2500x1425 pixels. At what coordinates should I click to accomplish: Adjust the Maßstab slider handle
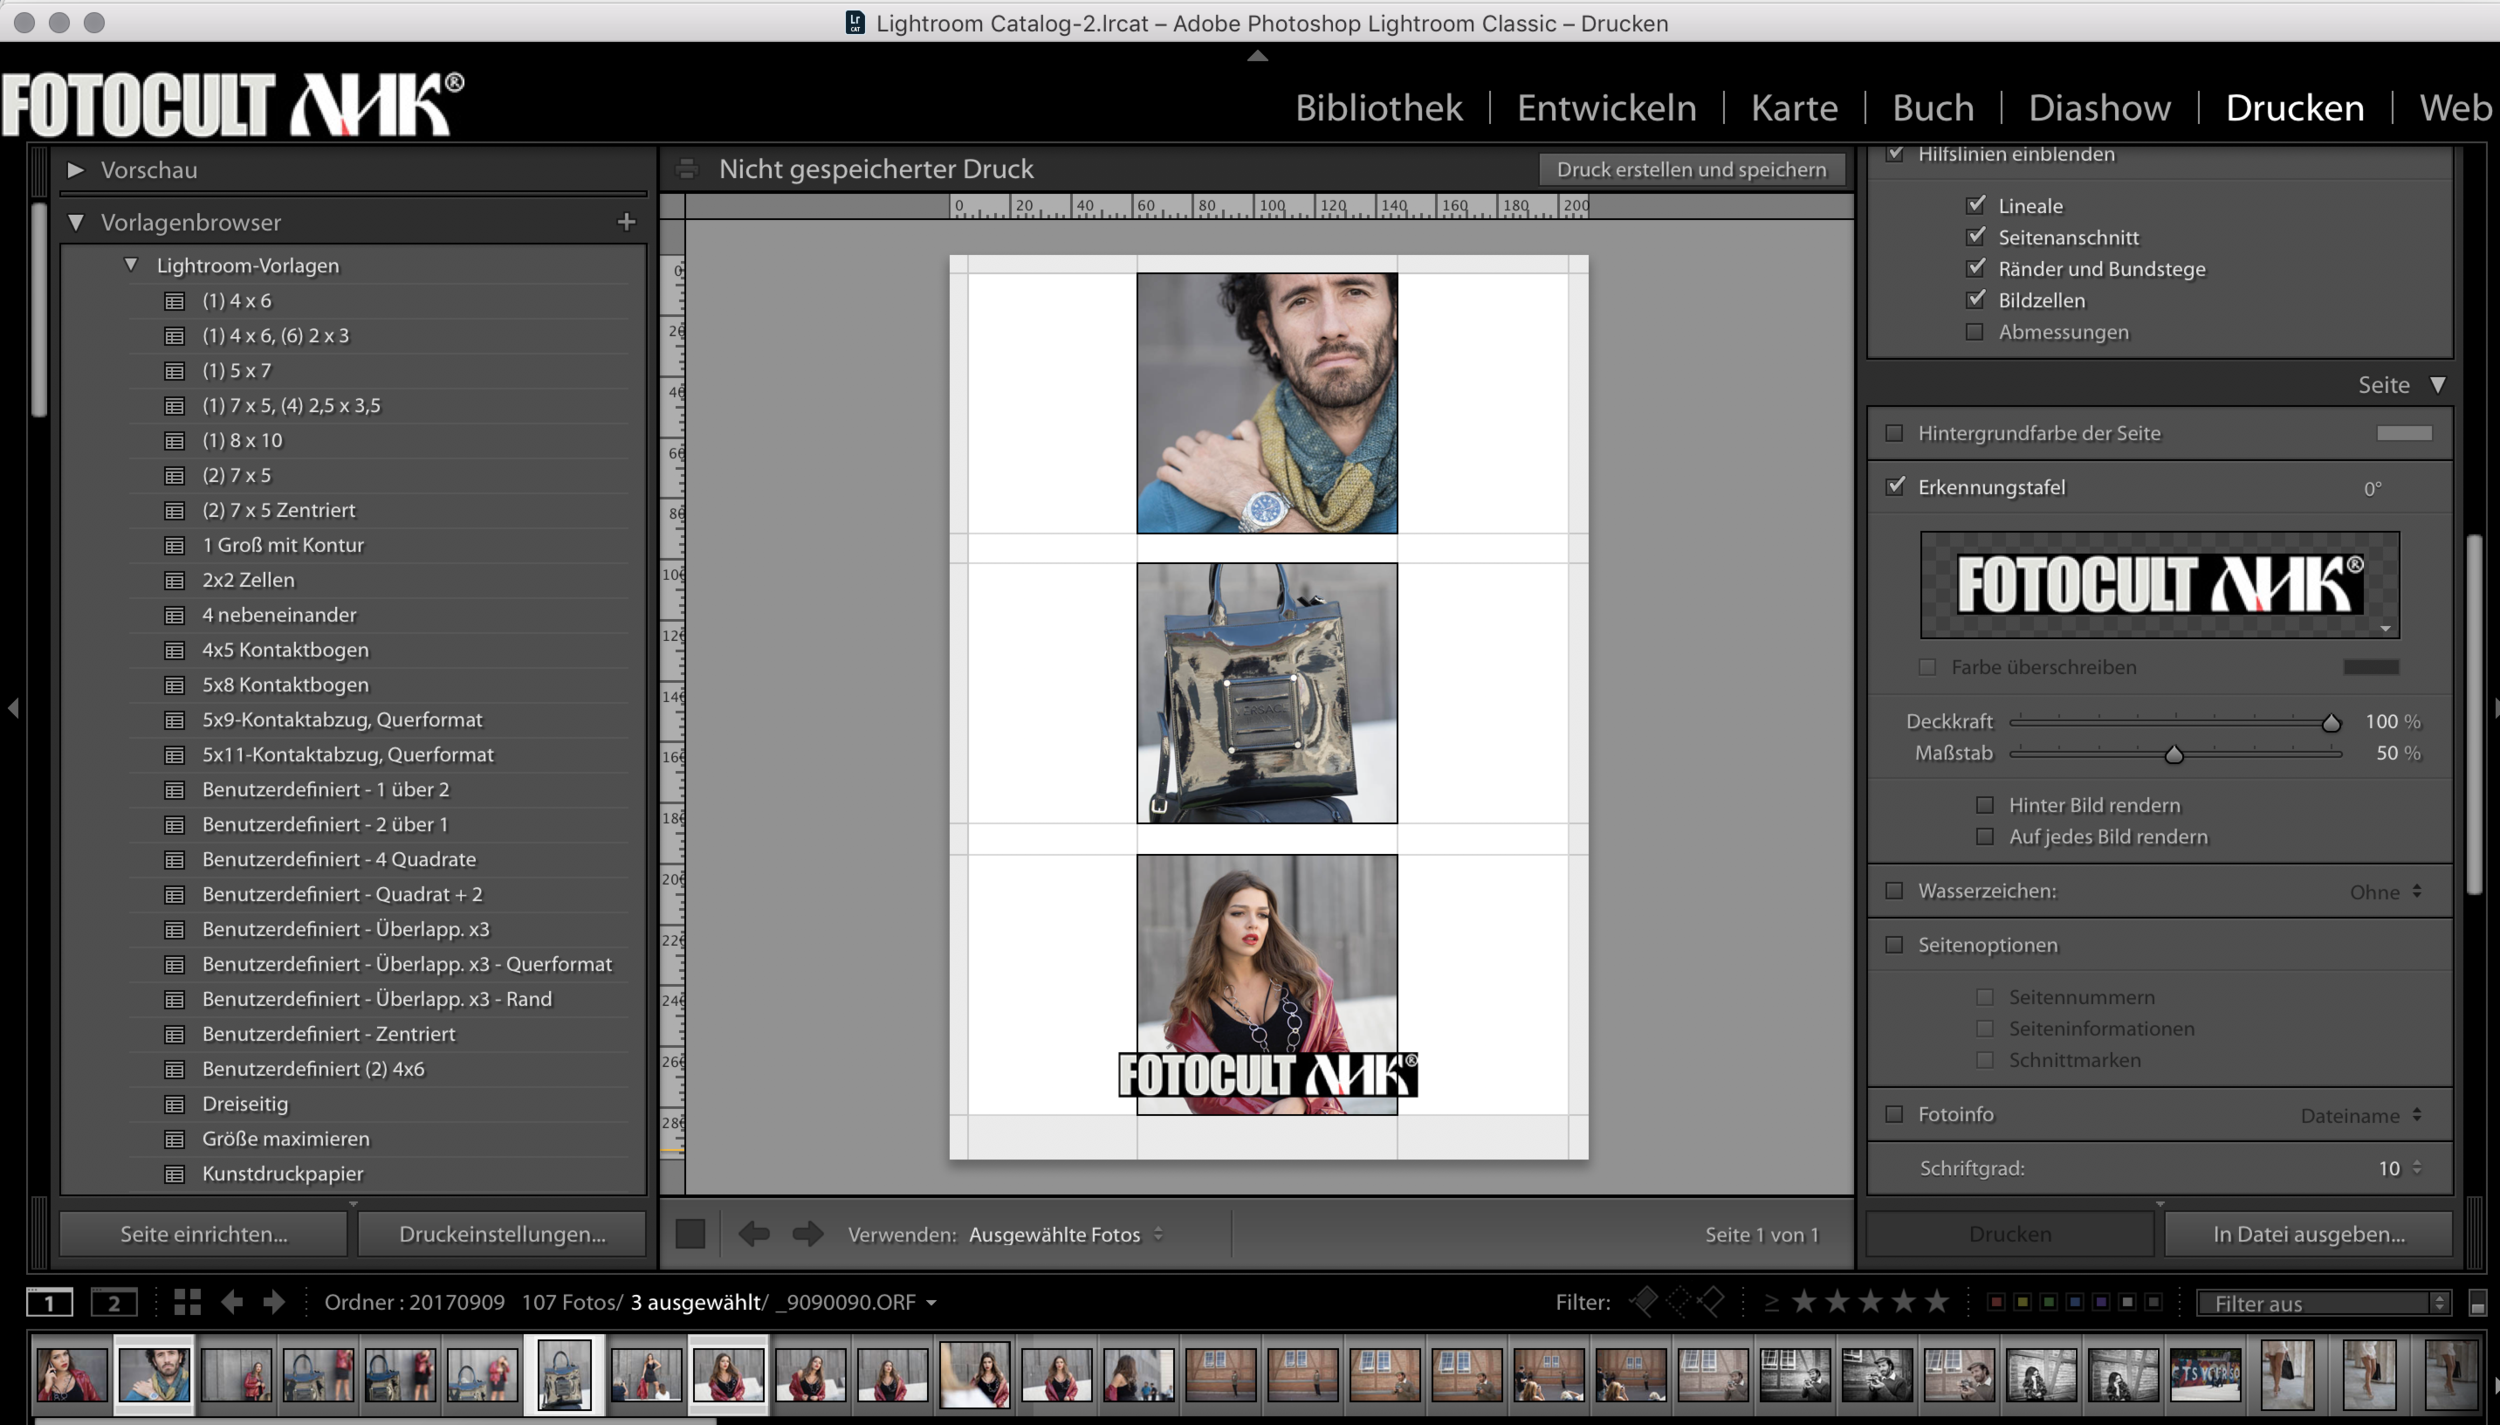[2173, 754]
